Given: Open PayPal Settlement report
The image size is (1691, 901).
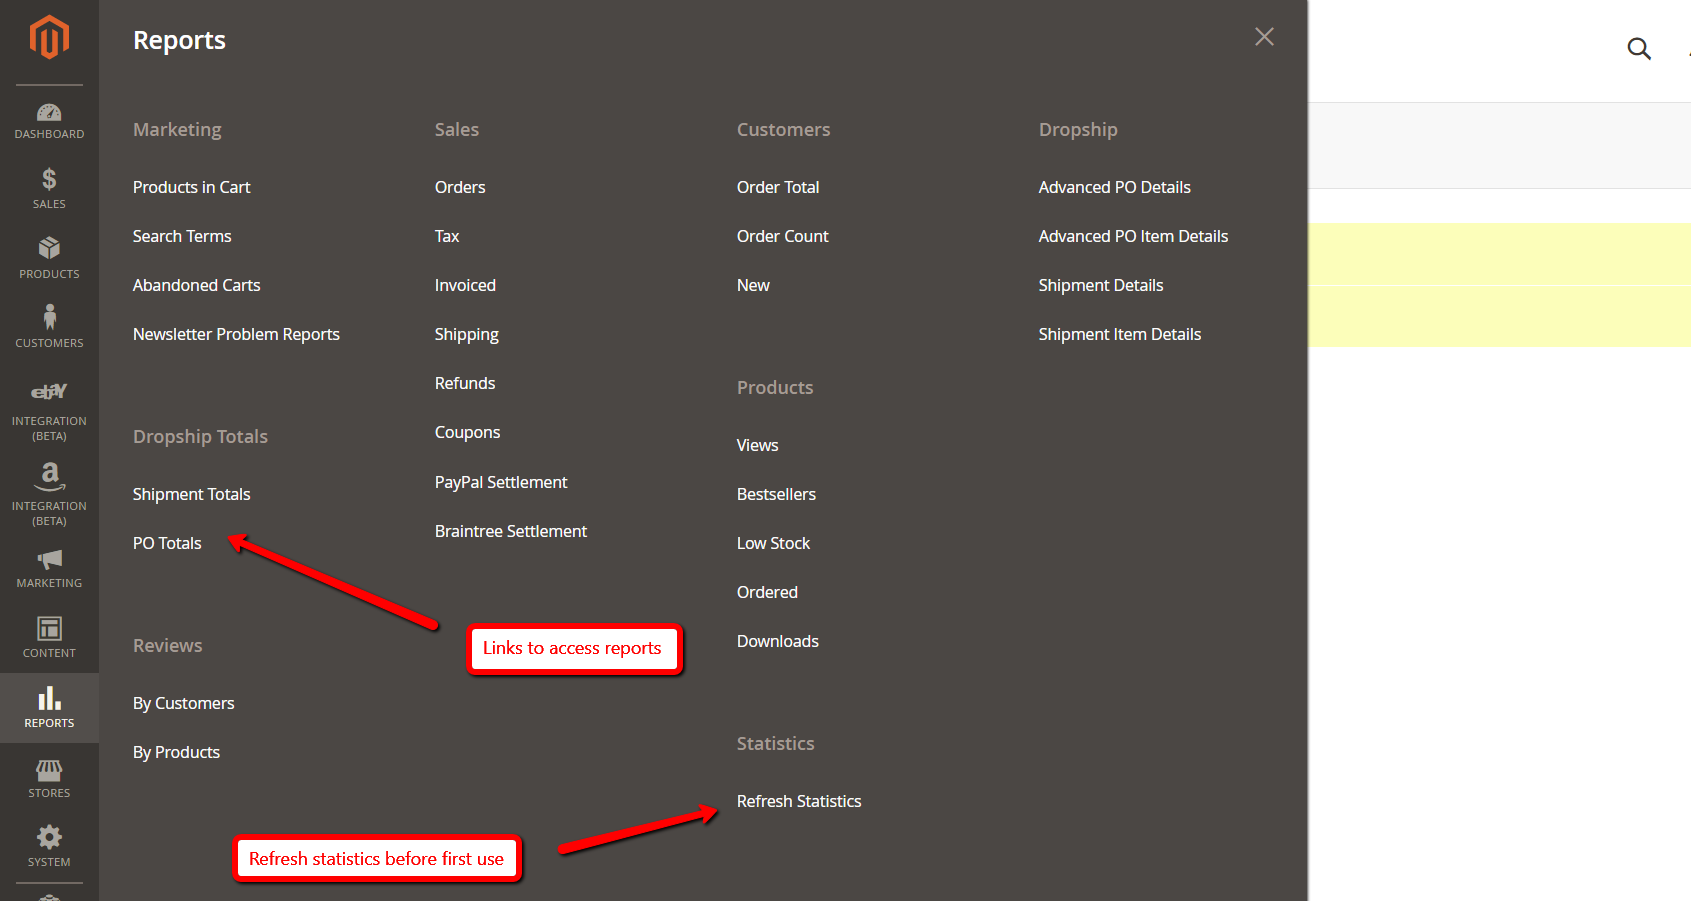Looking at the screenshot, I should click(x=501, y=482).
